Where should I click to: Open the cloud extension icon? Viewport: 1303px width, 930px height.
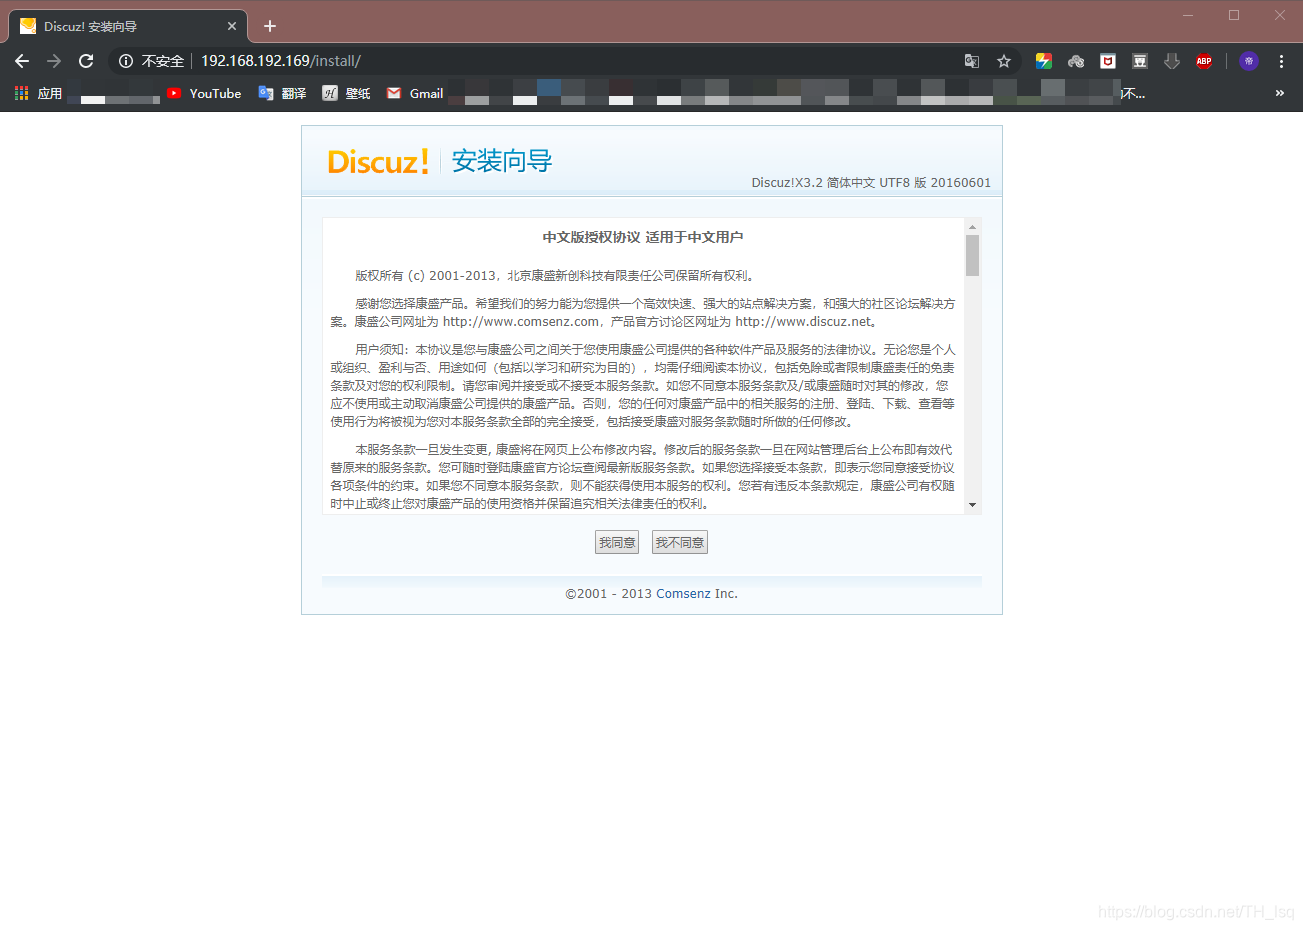click(1076, 61)
